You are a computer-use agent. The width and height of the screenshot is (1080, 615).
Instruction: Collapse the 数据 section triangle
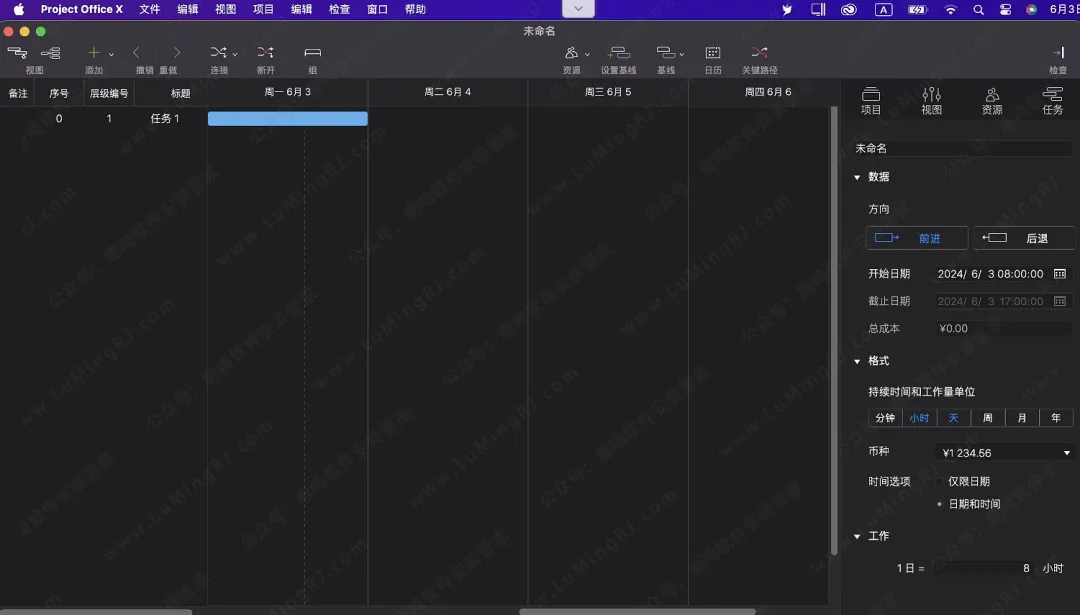(x=857, y=177)
